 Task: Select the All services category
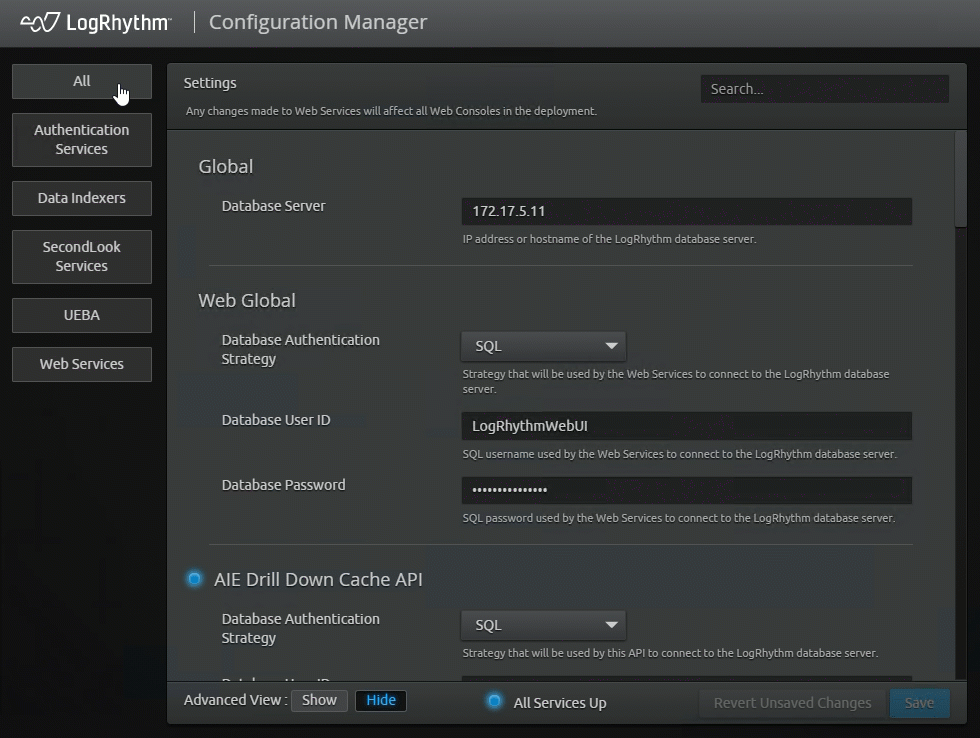pos(81,82)
